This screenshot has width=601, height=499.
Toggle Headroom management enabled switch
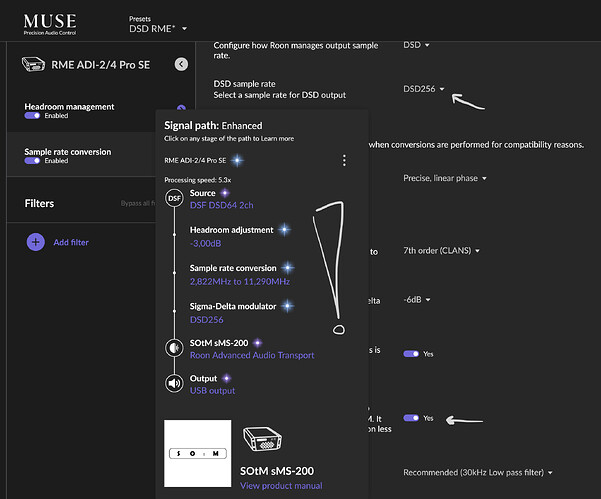pos(32,116)
